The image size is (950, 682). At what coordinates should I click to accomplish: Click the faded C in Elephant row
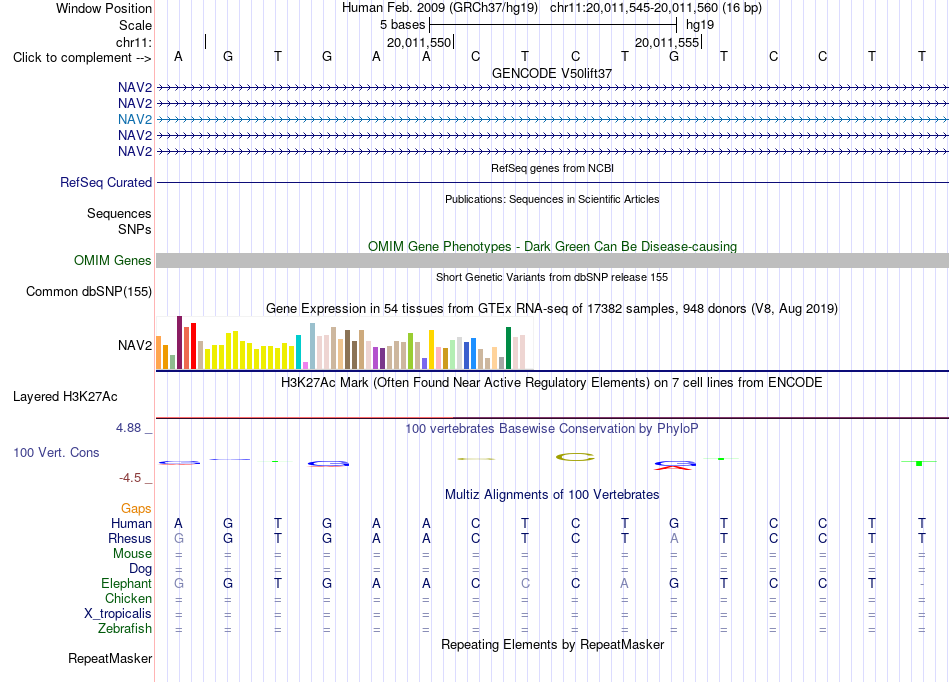[x=525, y=584]
